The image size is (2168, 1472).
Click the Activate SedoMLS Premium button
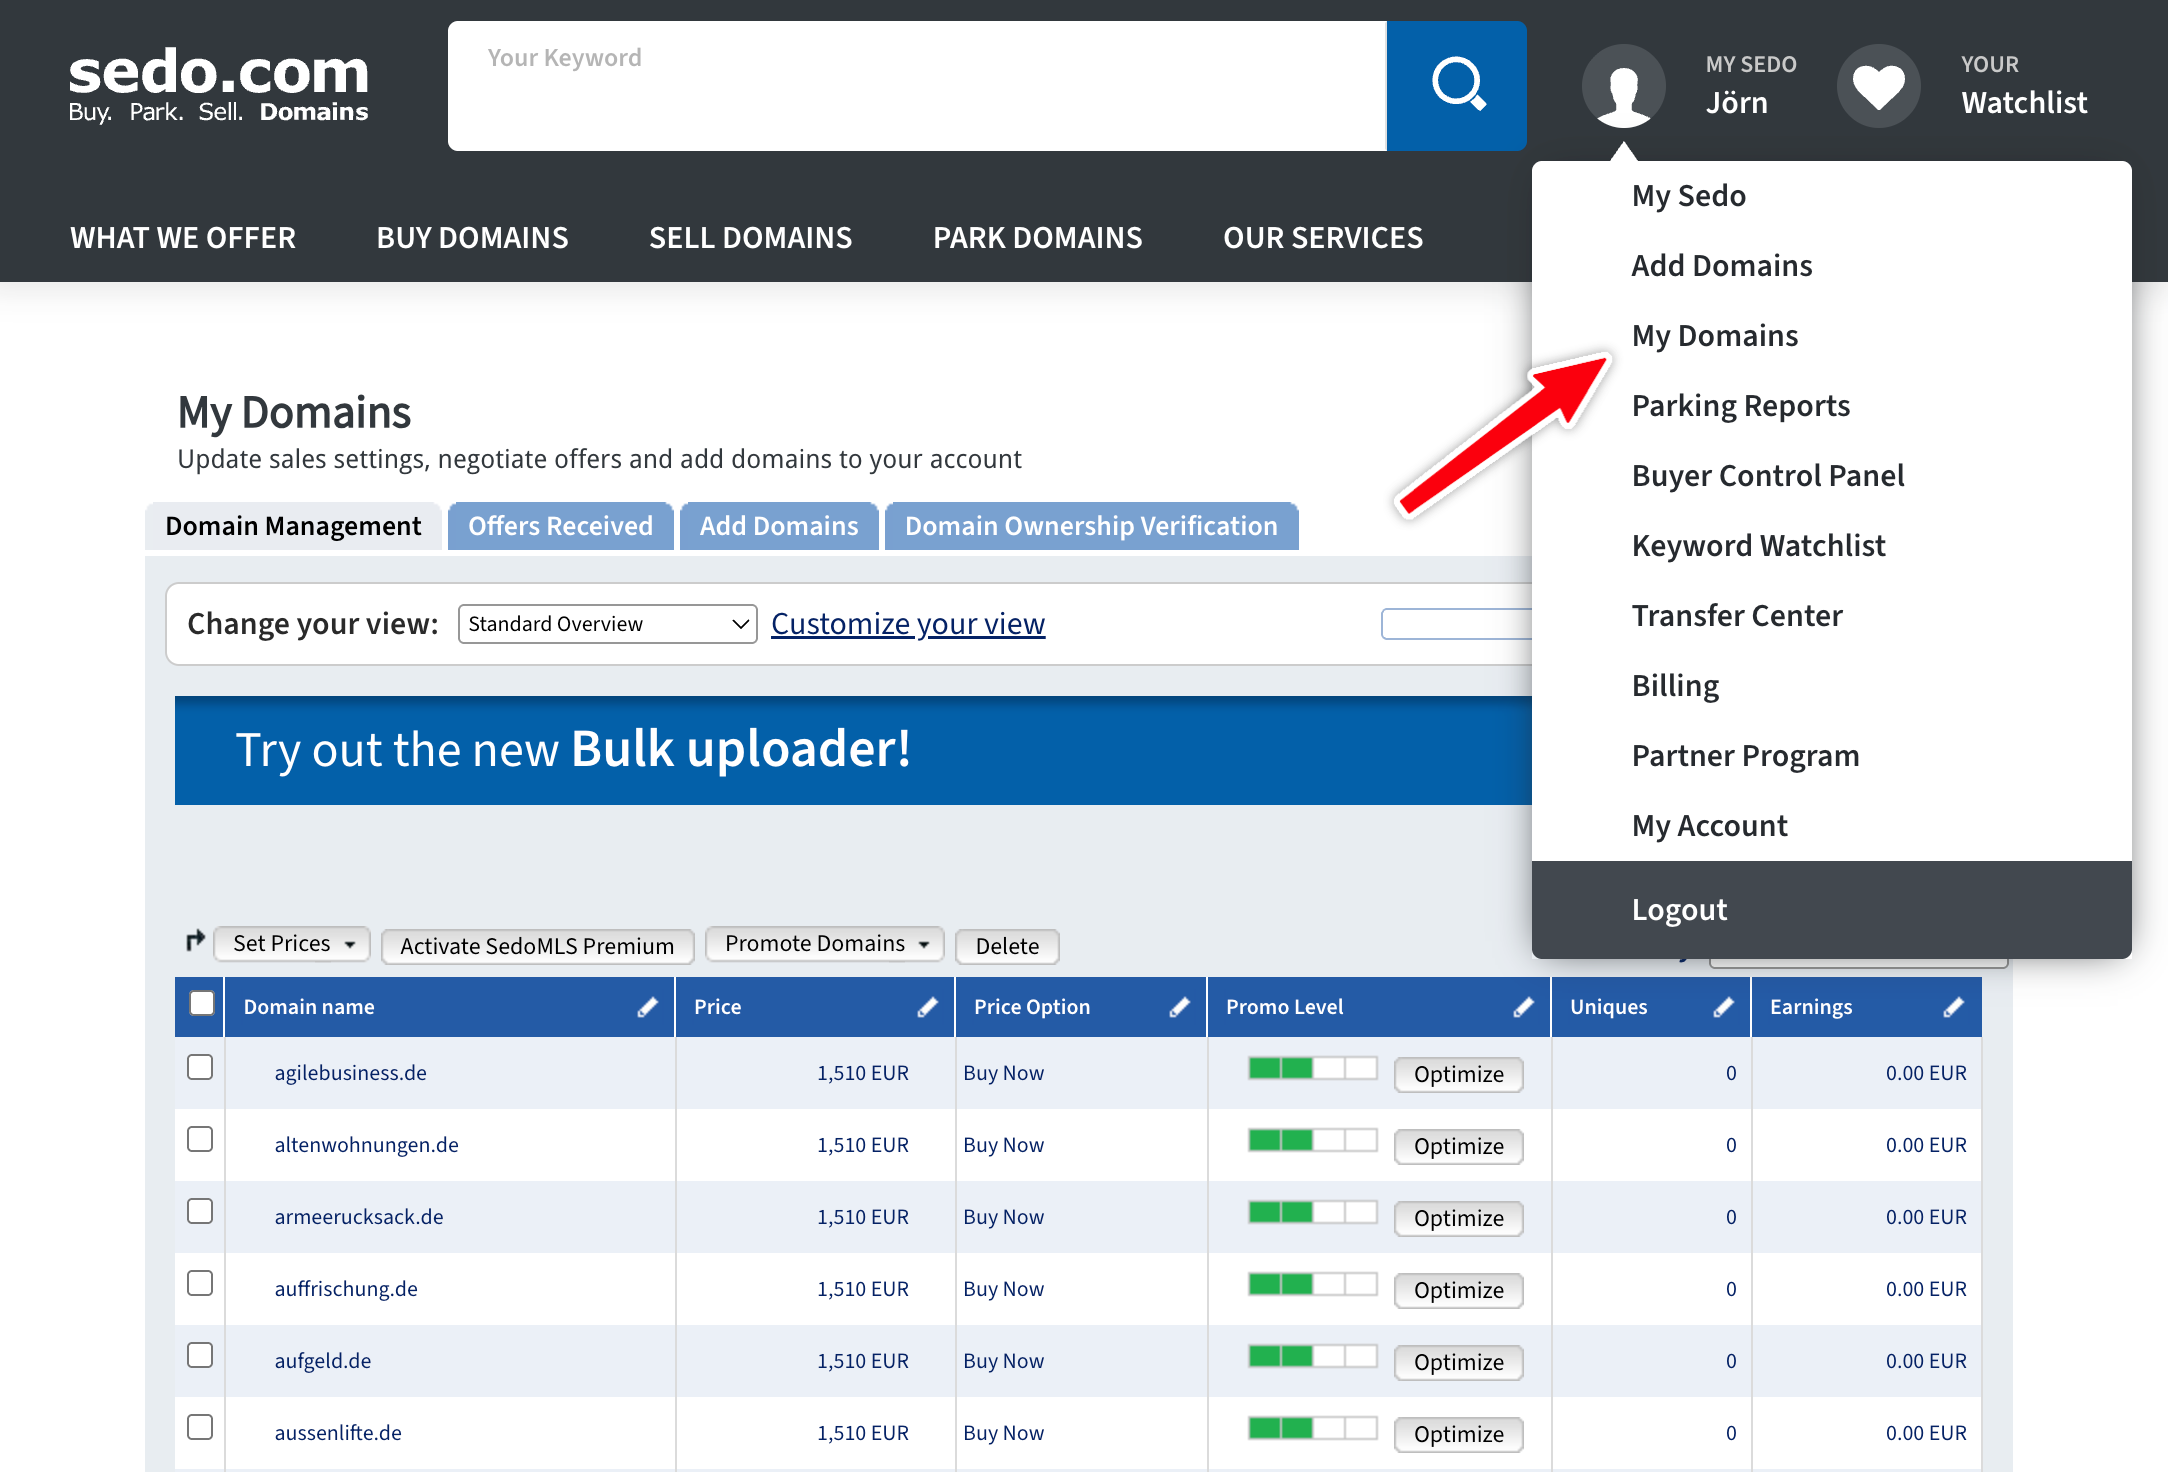[x=537, y=946]
